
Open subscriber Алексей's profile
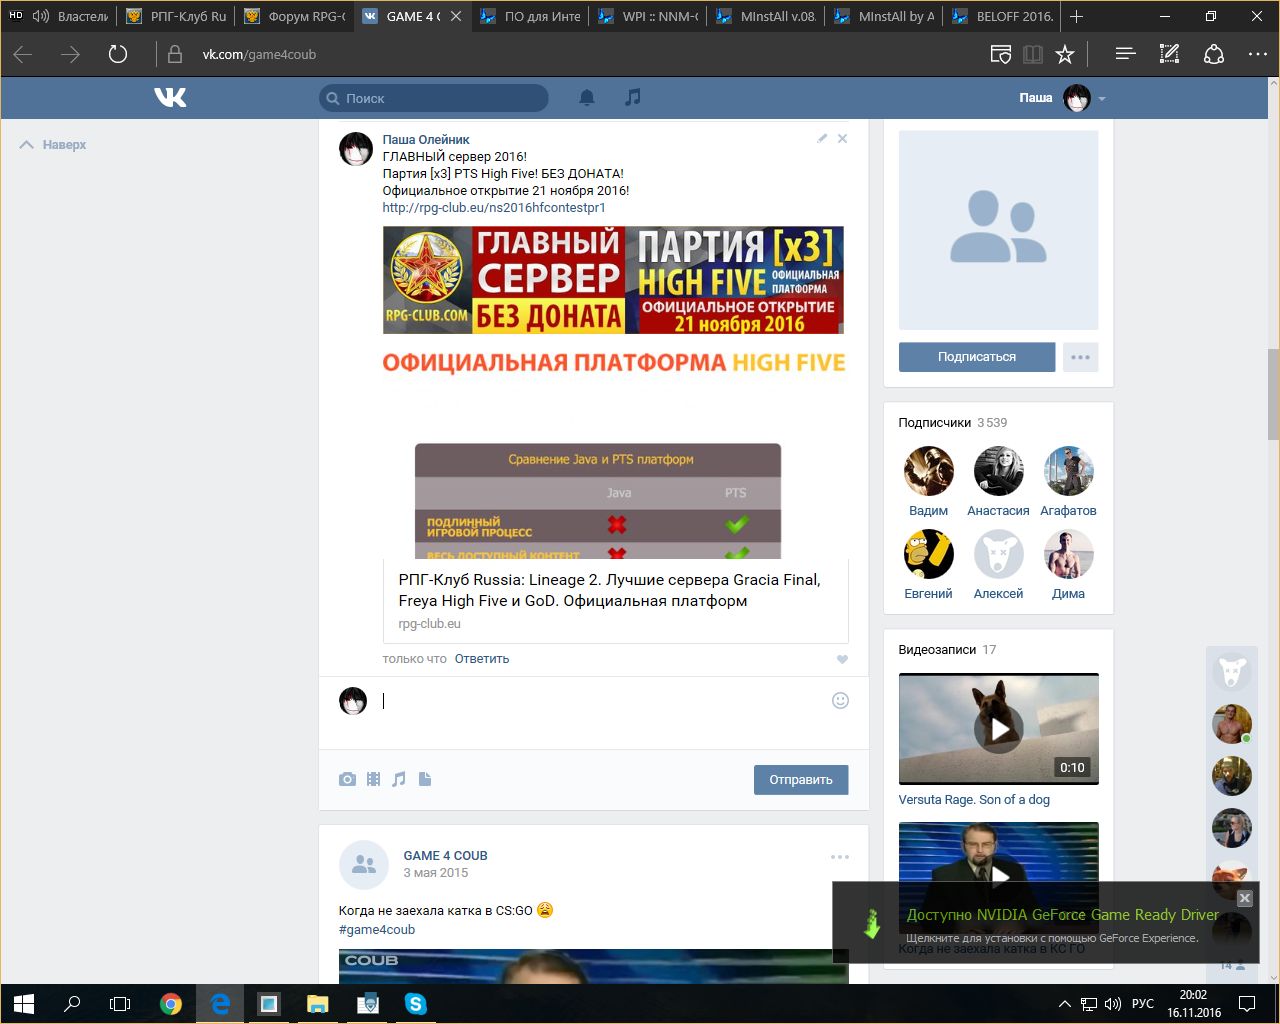(998, 553)
